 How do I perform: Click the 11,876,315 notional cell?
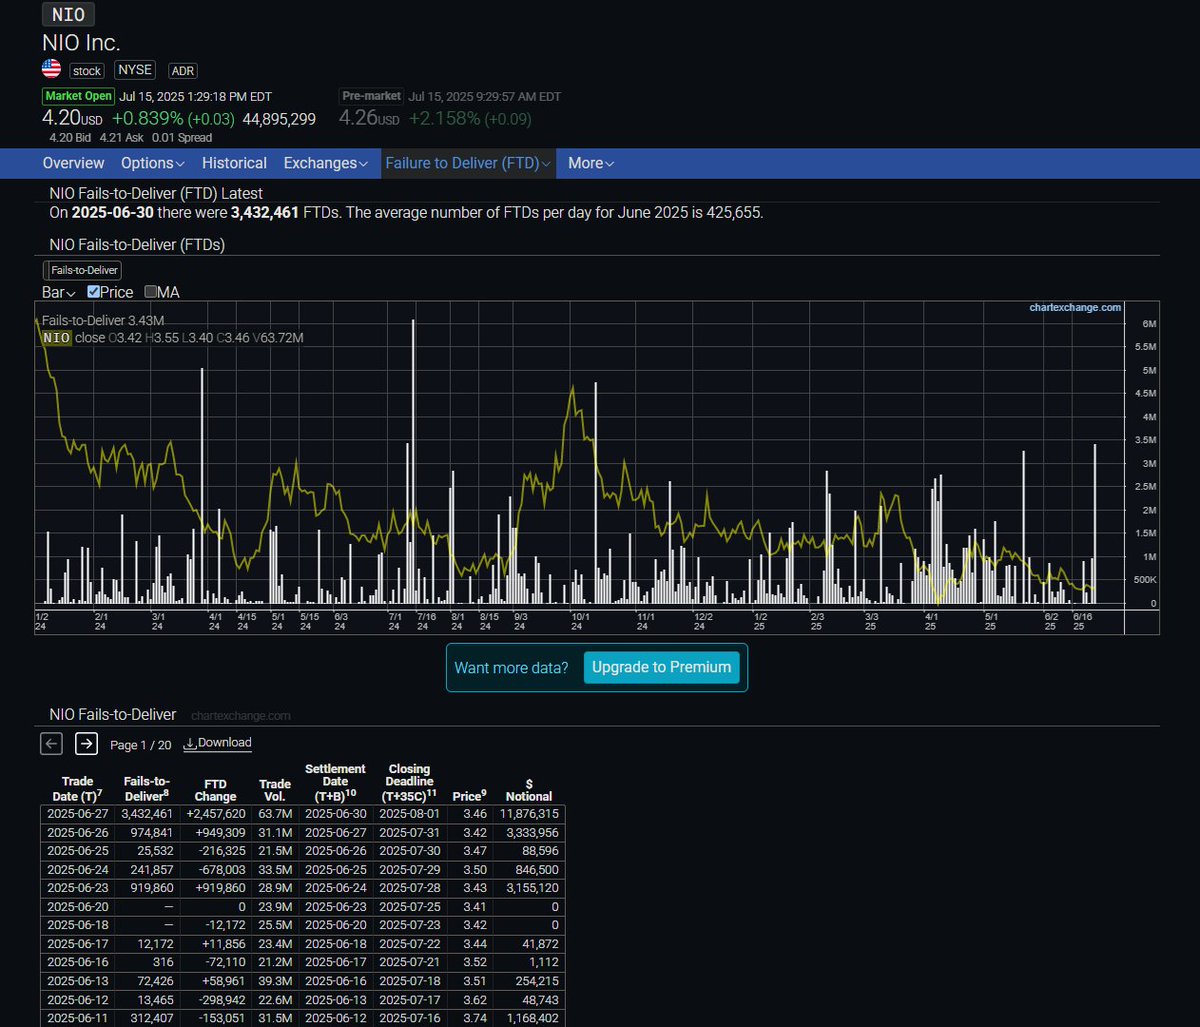[x=528, y=814]
